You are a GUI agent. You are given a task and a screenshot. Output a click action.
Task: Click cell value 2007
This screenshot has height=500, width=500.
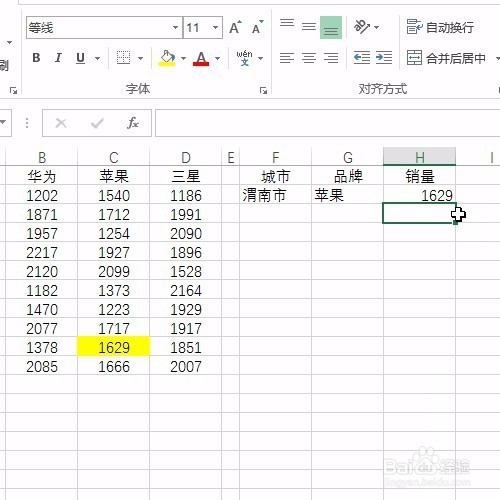(x=186, y=366)
